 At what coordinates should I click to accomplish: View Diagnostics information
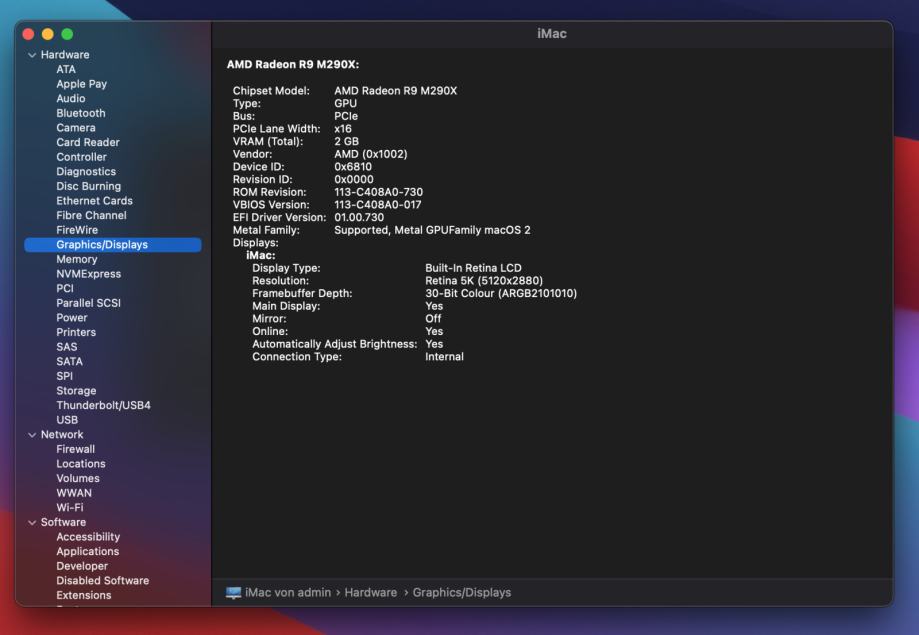point(86,172)
